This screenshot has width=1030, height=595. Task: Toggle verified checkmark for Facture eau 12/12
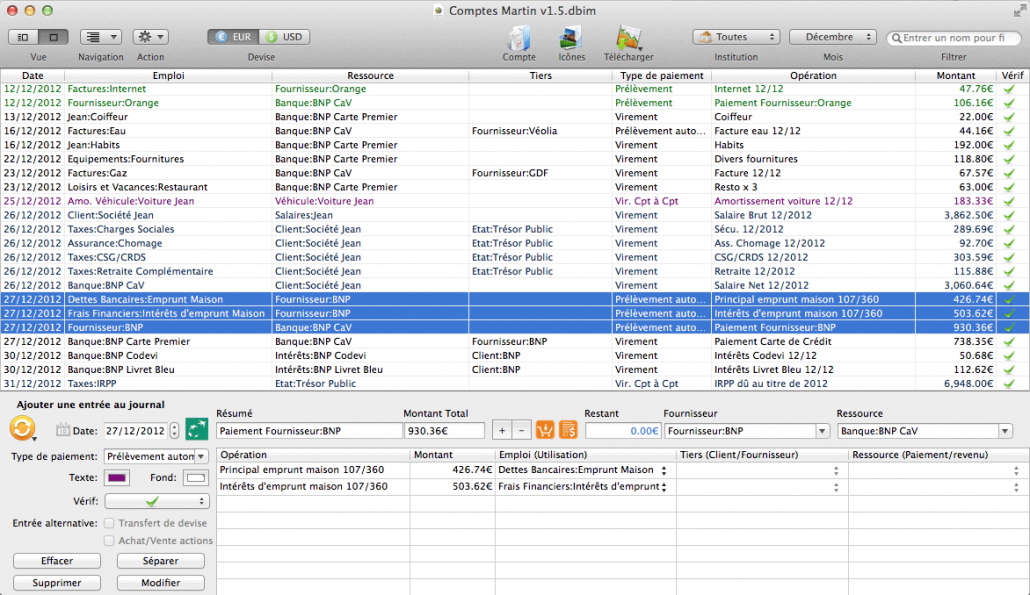(x=1010, y=131)
